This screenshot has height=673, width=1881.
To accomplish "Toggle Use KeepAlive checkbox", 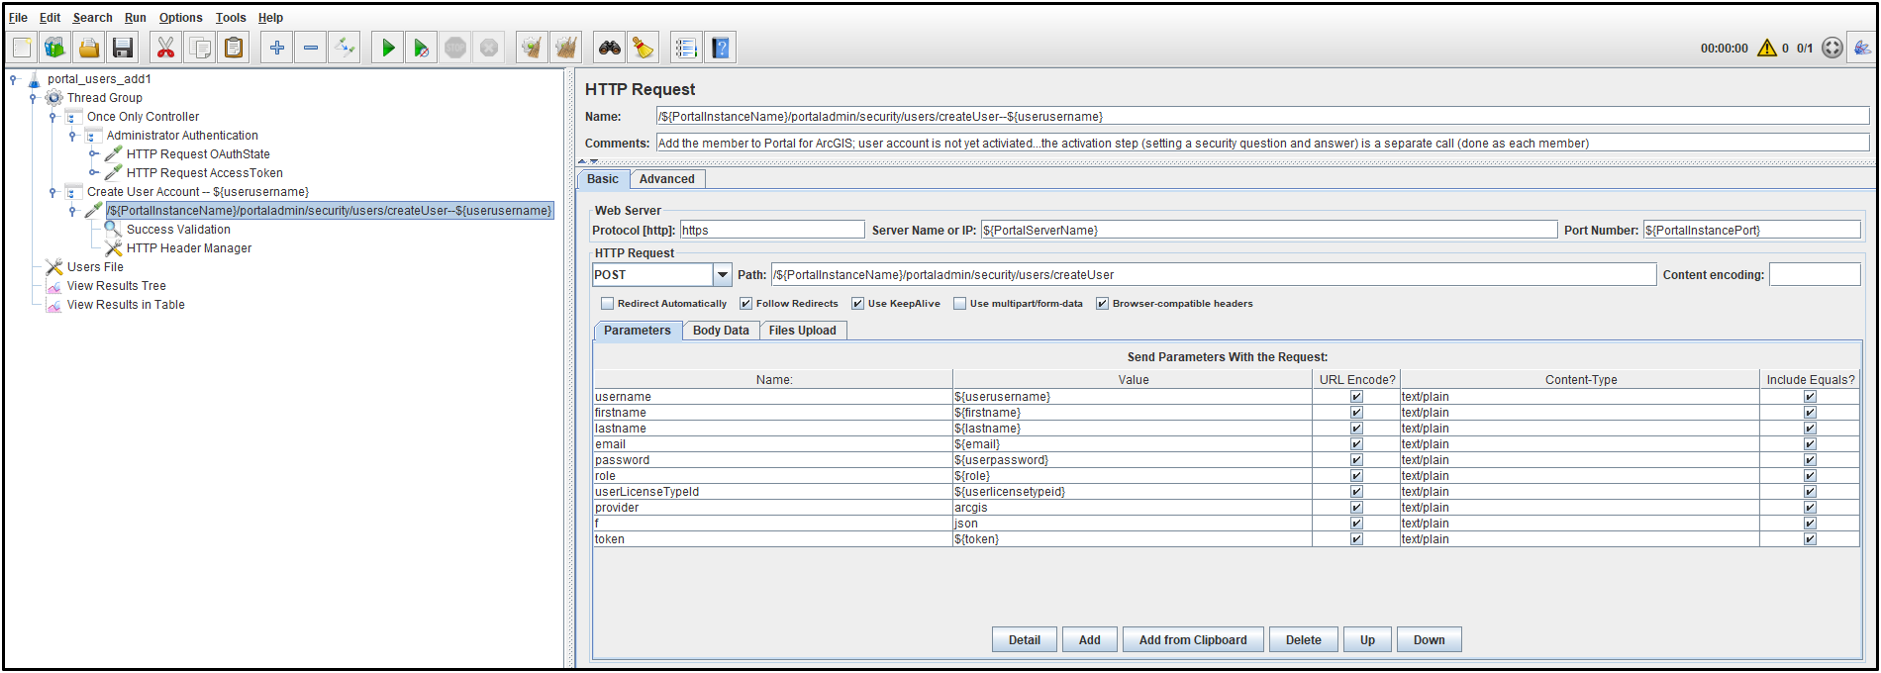I will pos(858,304).
